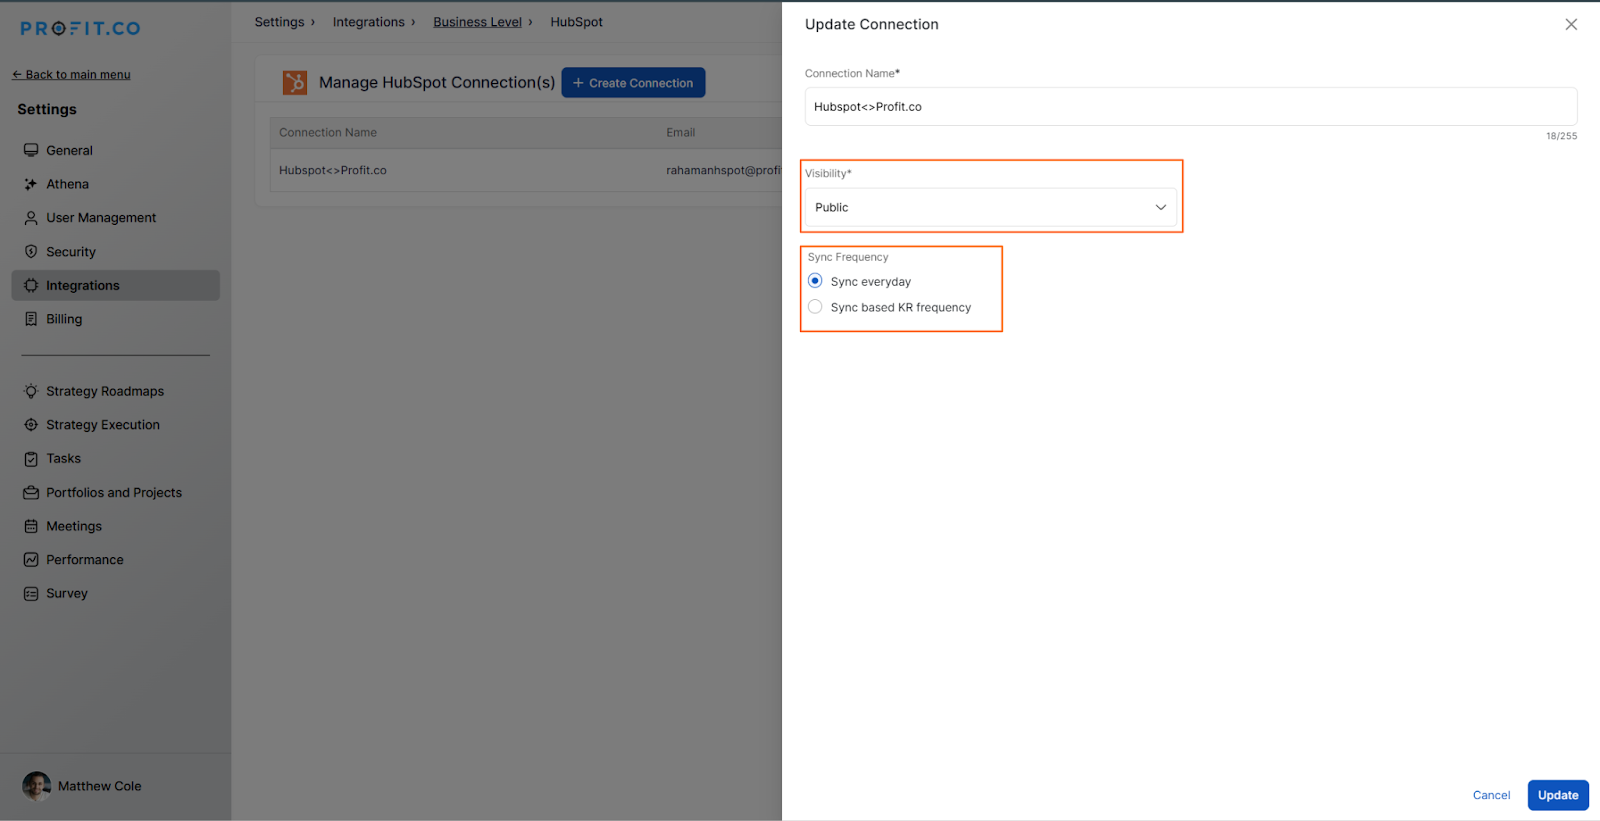1600x821 pixels.
Task: Open the Integrations breadcrumb
Action: click(x=369, y=22)
